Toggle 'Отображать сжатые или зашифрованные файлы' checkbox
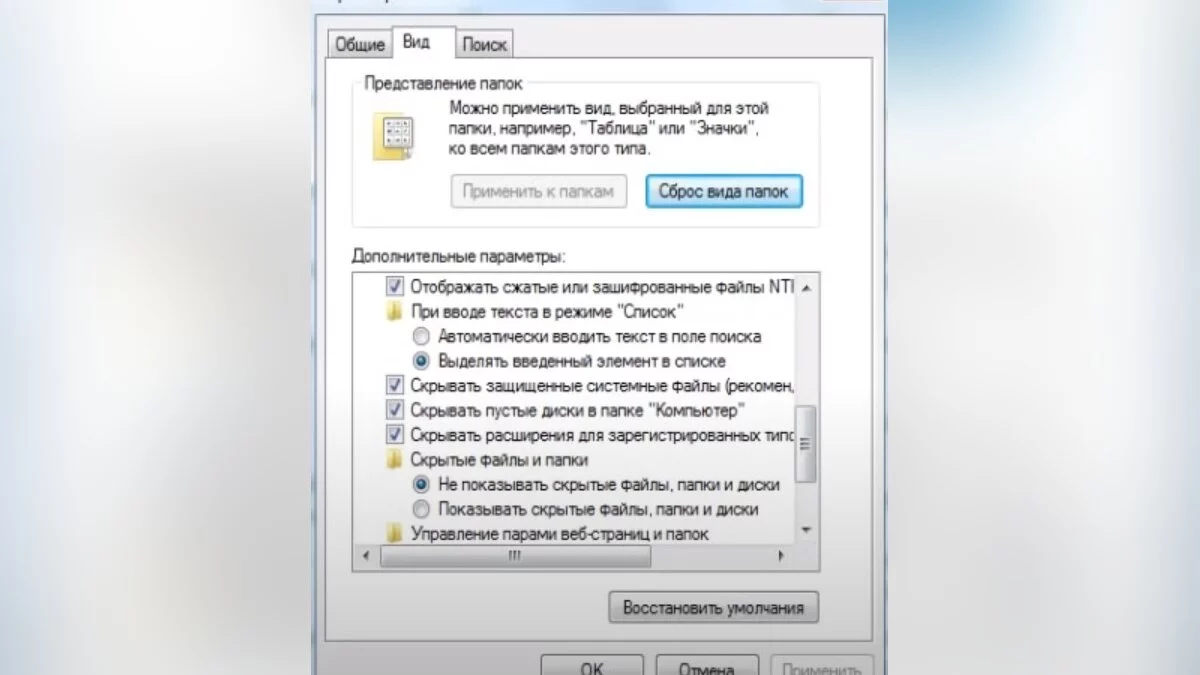The width and height of the screenshot is (1200, 675). [x=395, y=287]
